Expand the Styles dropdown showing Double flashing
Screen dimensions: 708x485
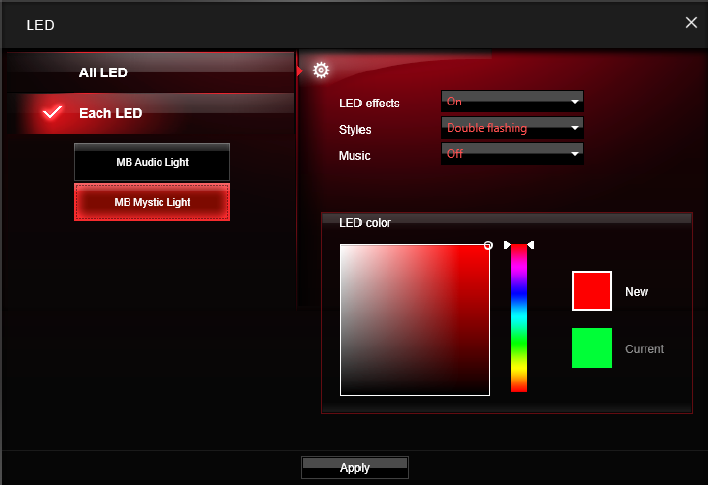[512, 128]
